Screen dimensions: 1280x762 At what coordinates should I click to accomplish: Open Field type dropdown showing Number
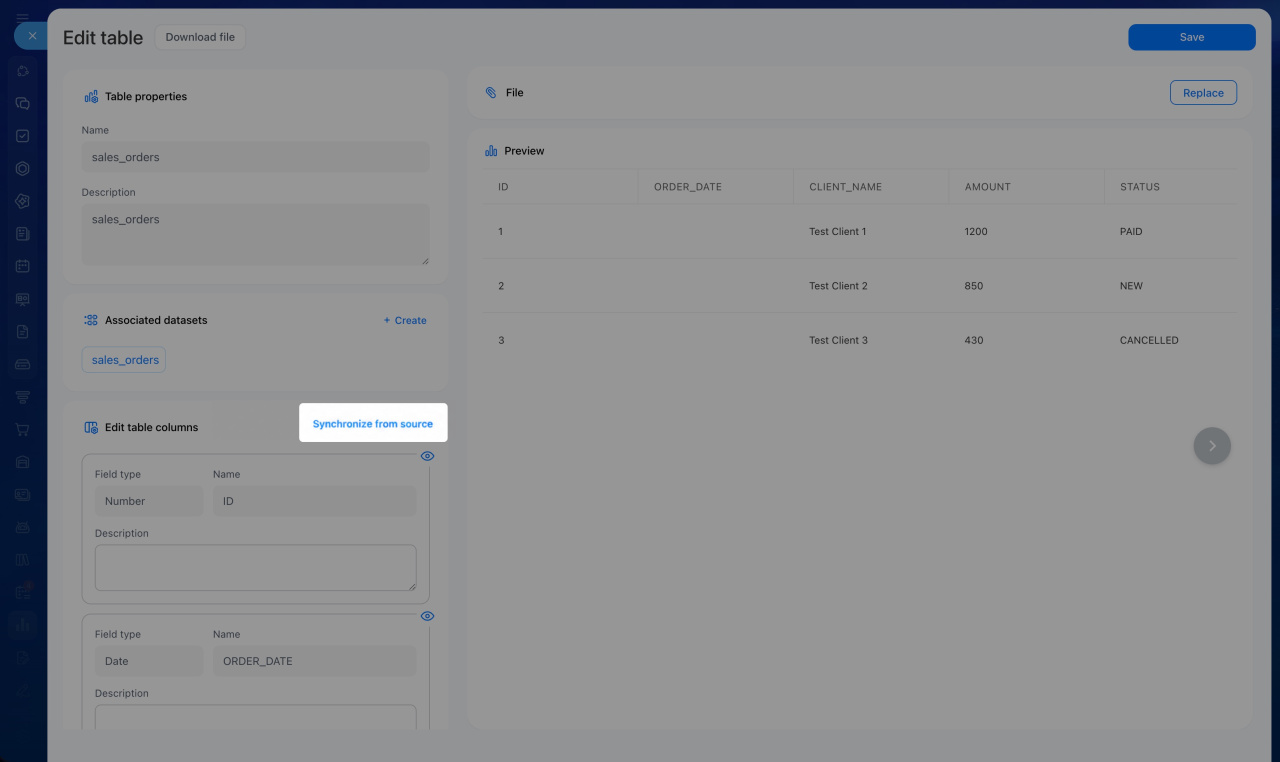(x=149, y=501)
